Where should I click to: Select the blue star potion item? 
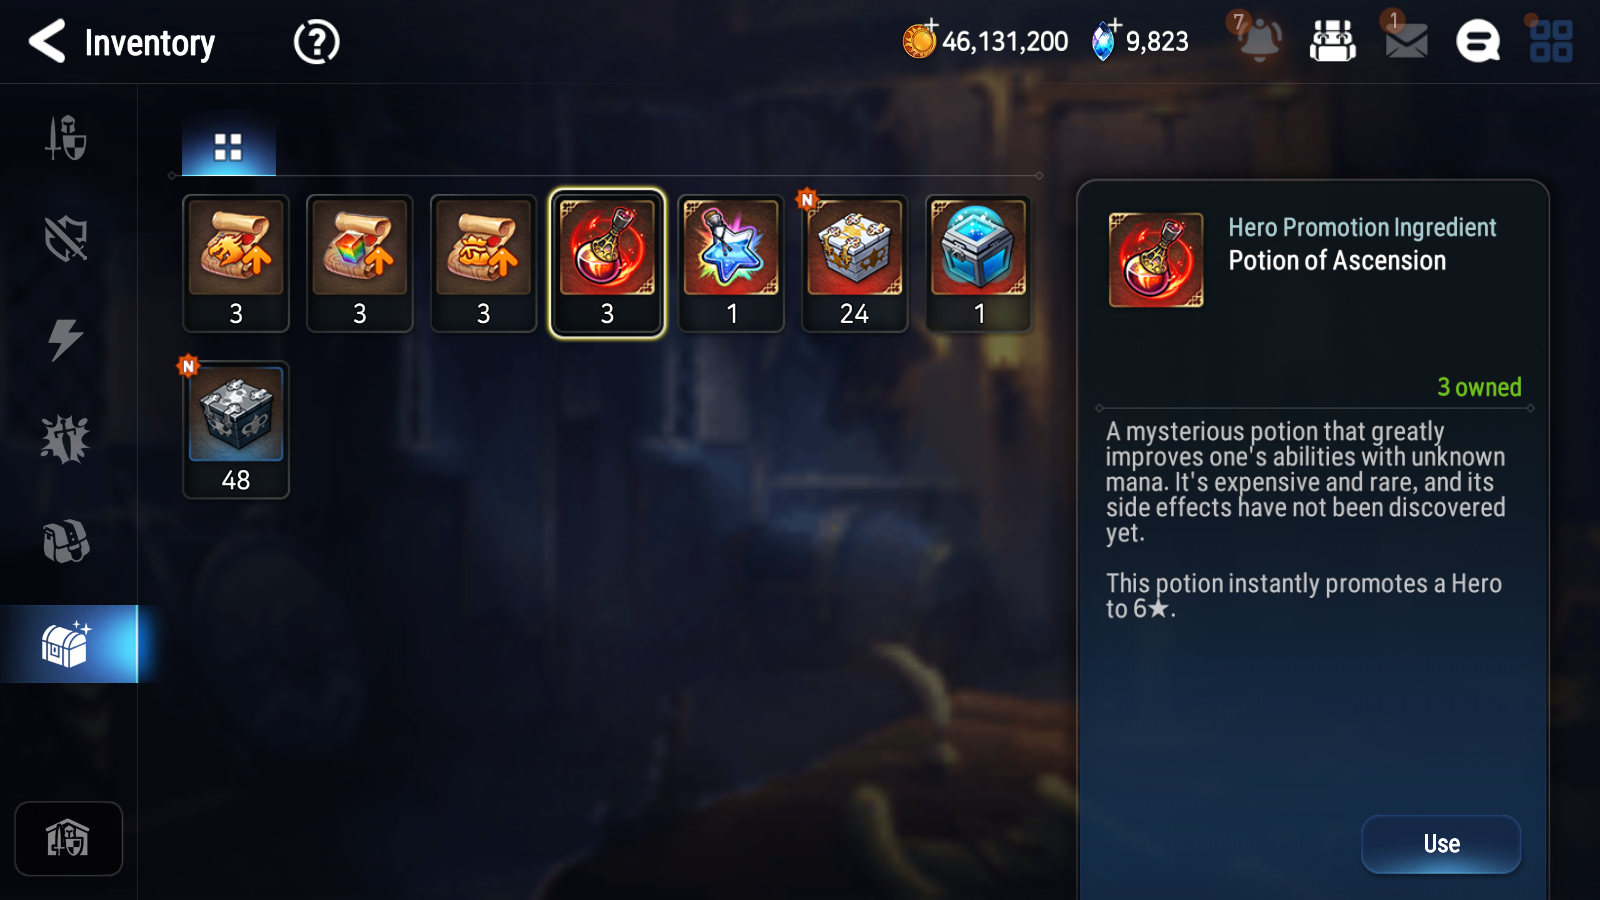click(x=731, y=264)
